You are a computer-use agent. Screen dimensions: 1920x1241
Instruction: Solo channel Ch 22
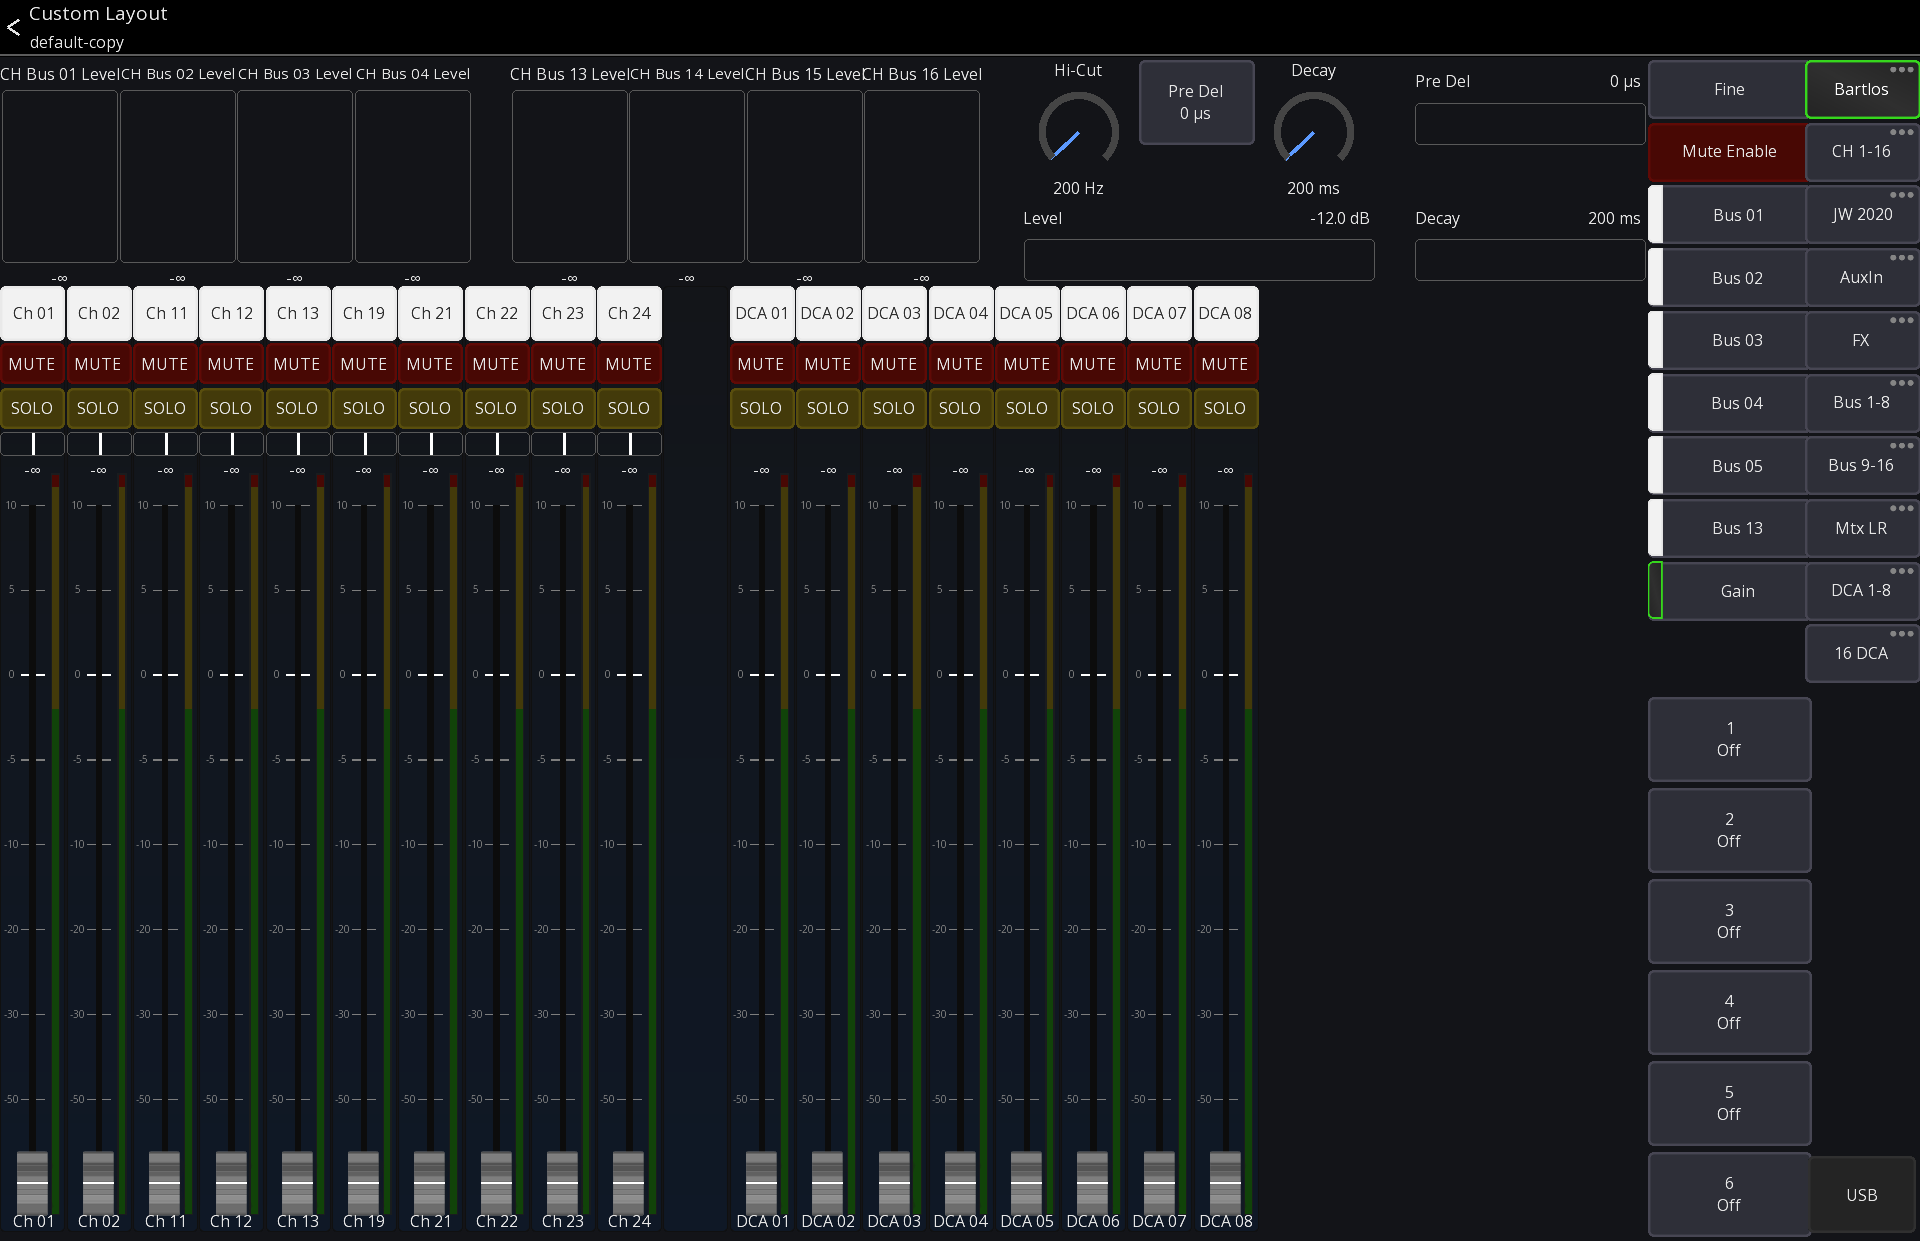click(496, 408)
